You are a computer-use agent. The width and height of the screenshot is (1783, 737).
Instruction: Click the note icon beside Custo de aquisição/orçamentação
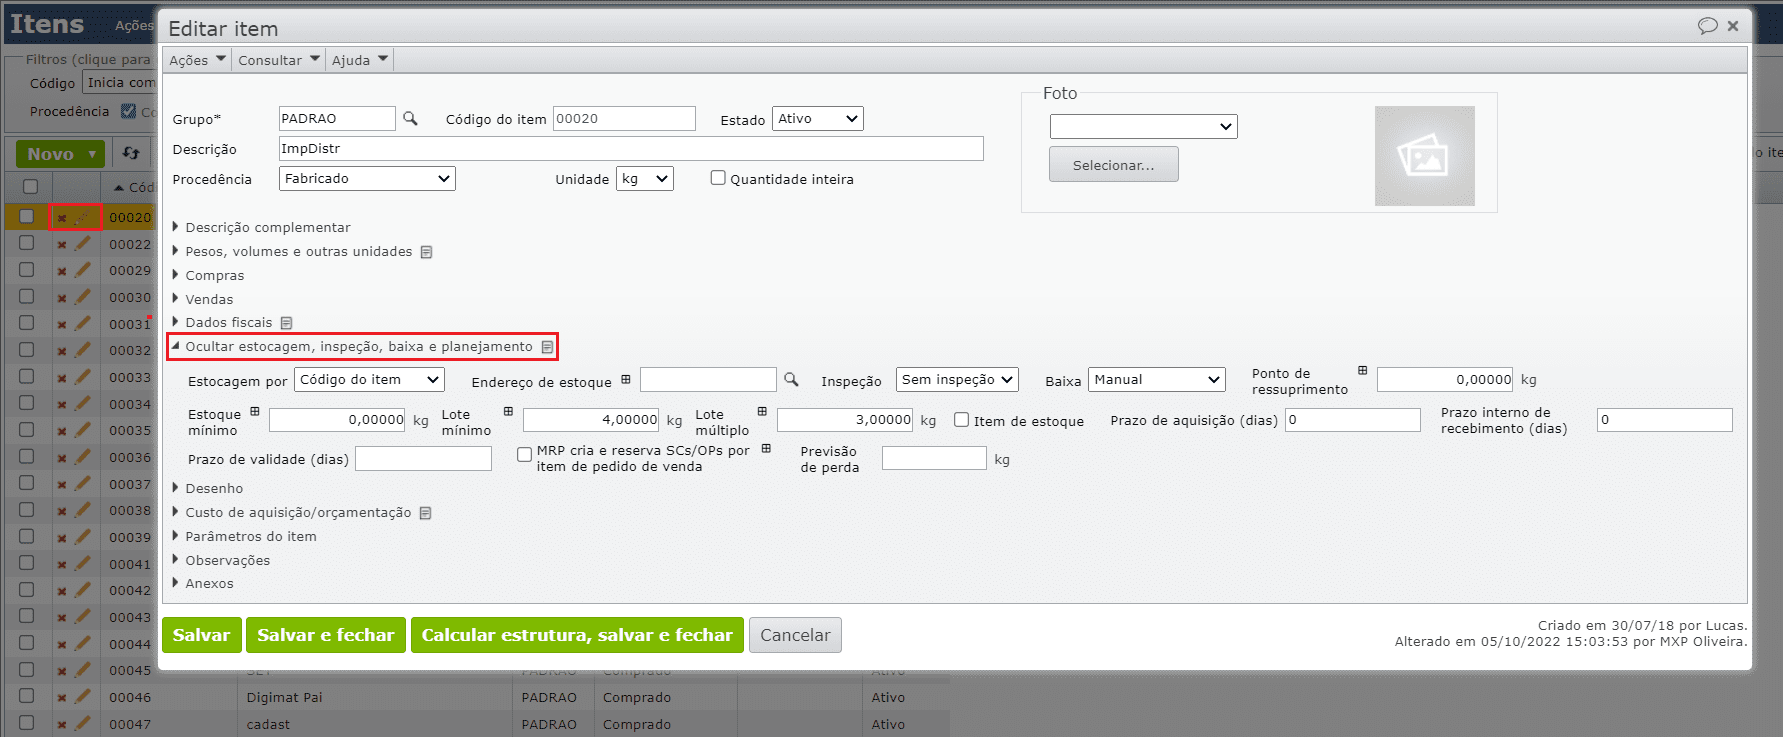[x=425, y=513]
